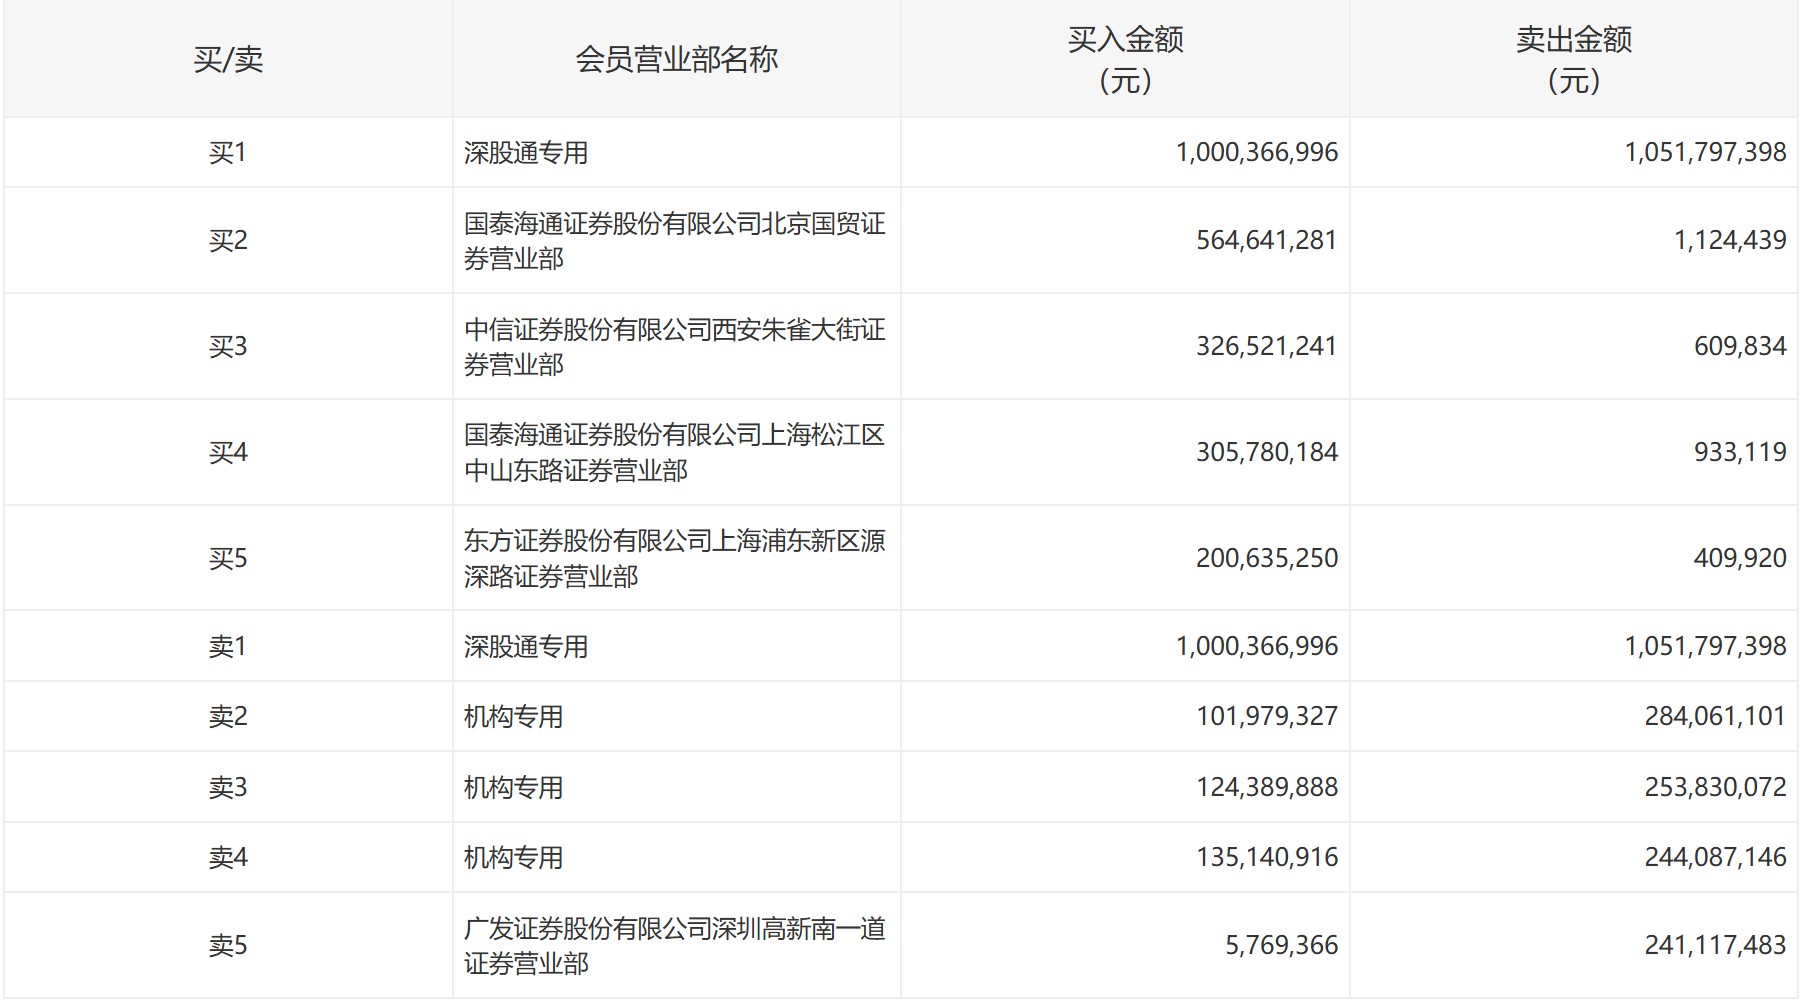This screenshot has width=1801, height=1000.
Task: Click sell amount 409,920
Action: (1741, 558)
